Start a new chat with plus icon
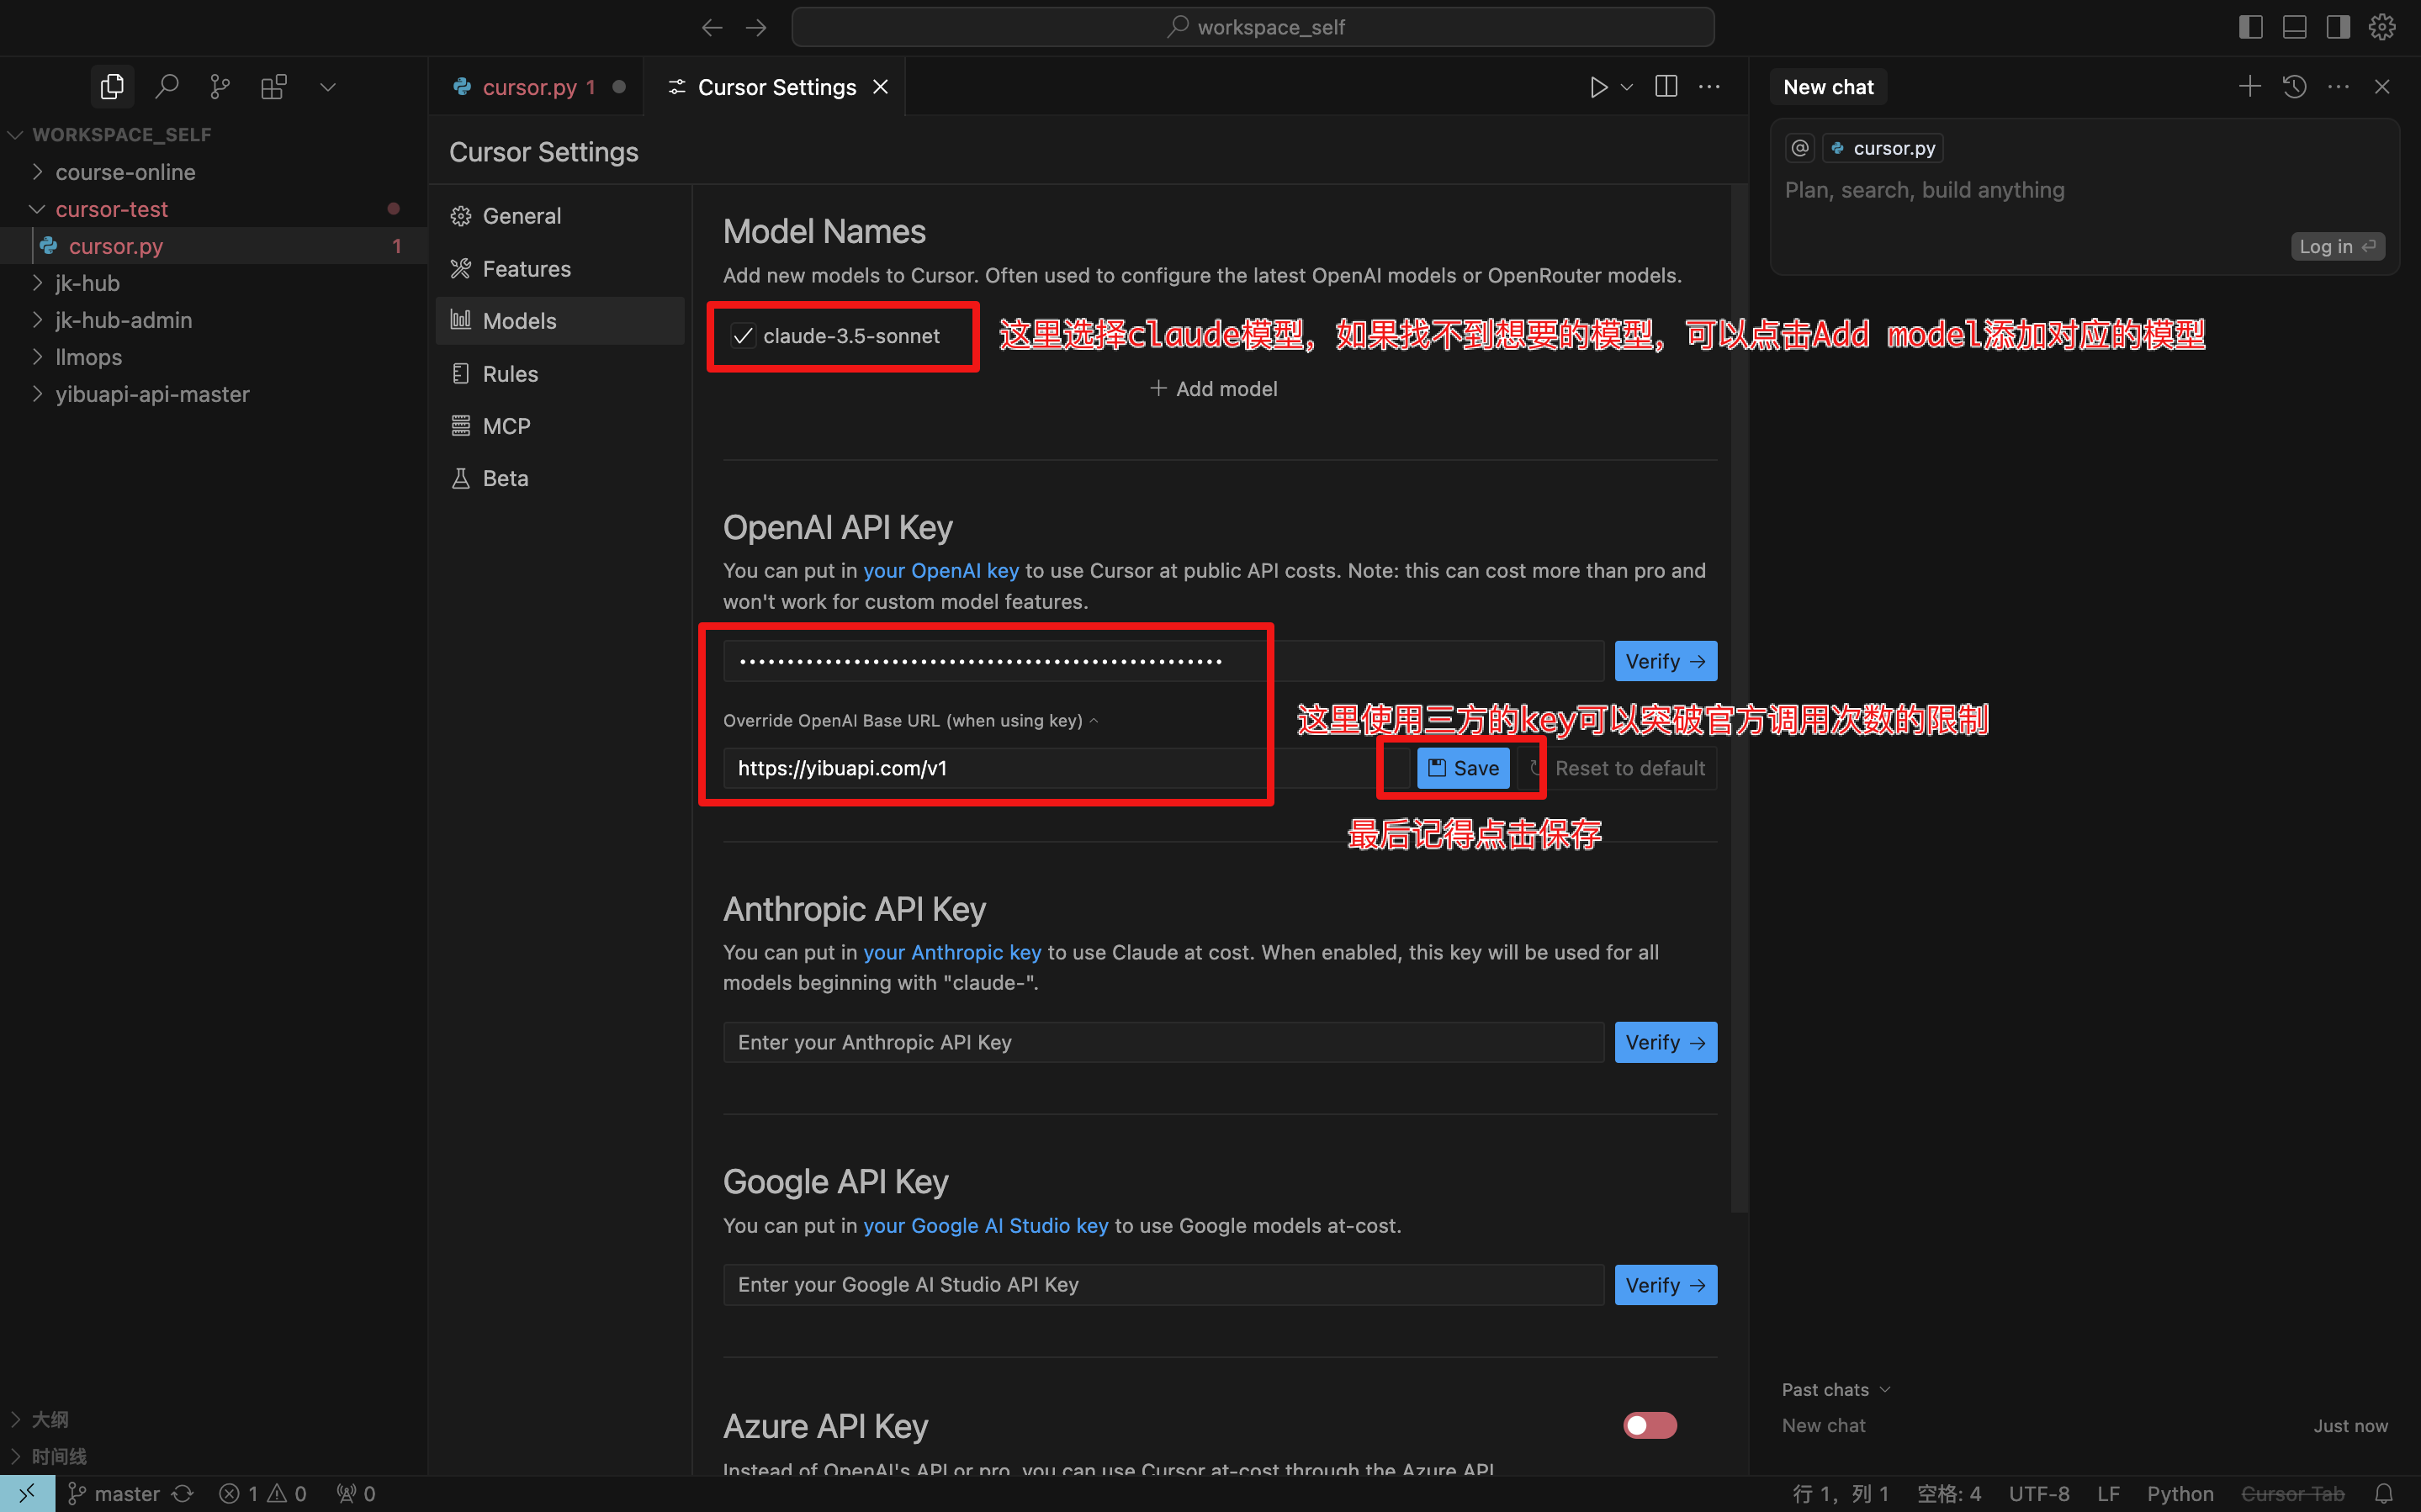The height and width of the screenshot is (1512, 2421). click(2249, 87)
